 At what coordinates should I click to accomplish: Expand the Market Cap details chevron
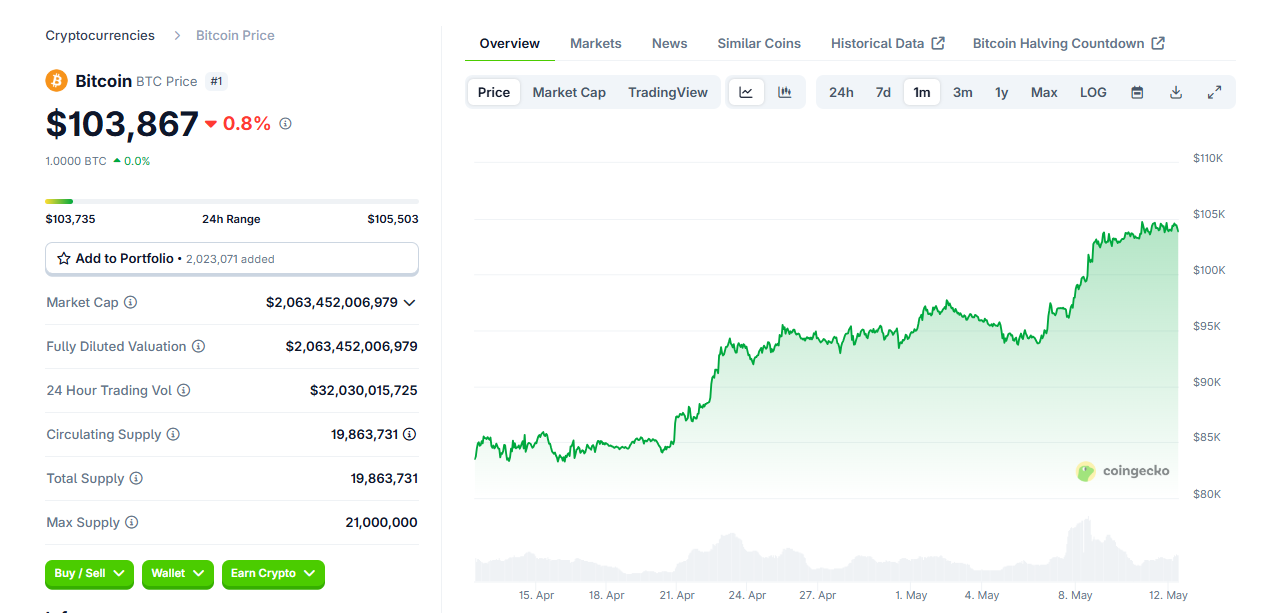(409, 302)
